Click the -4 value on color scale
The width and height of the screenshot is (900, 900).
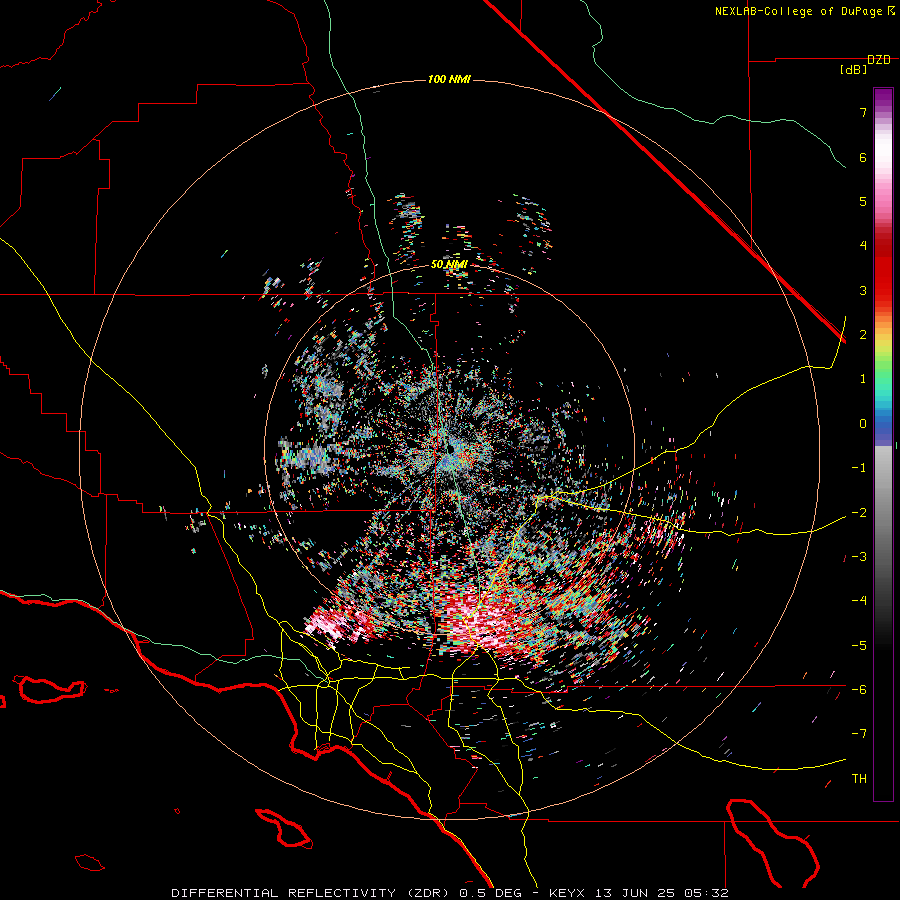(x=859, y=601)
